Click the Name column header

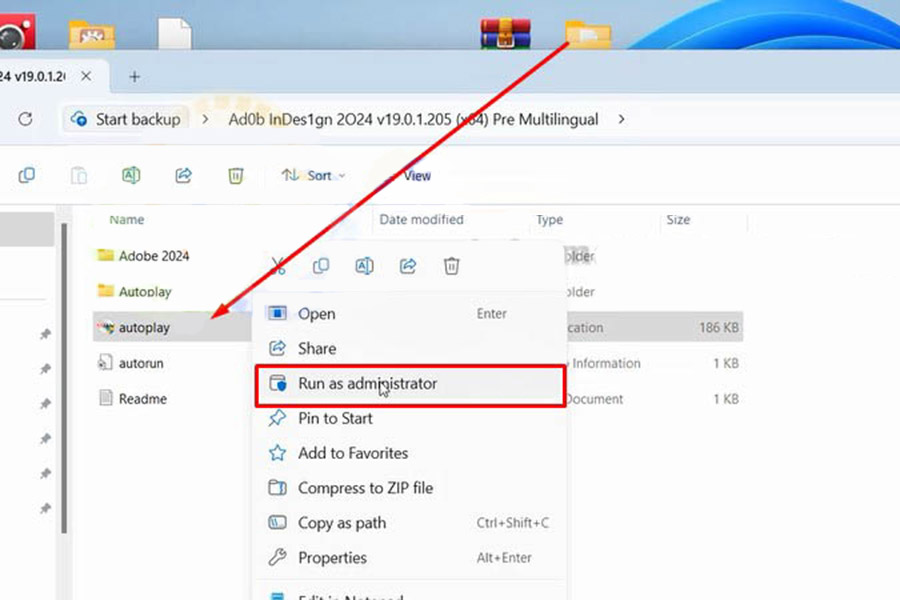(x=127, y=220)
